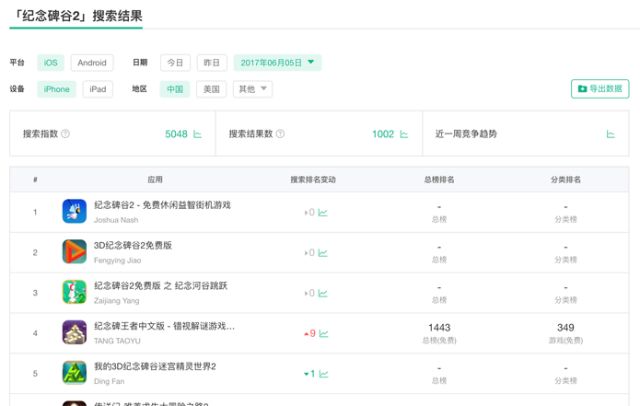Open the search results count chart icon
Viewport: 640px width, 406px height.
pos(404,134)
